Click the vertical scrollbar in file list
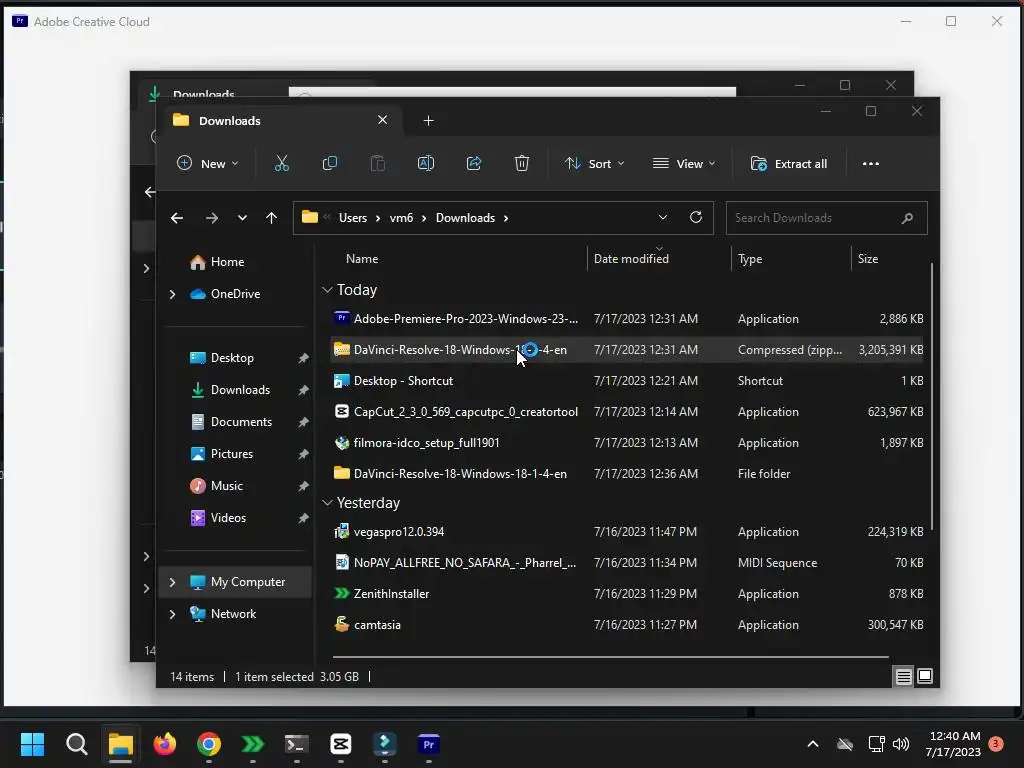 [932, 396]
